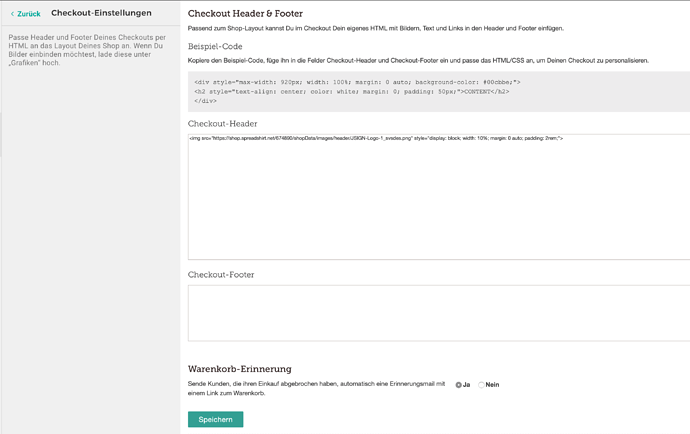The height and width of the screenshot is (434, 690).
Task: Select Nein for Warenkorb-Erinnerung
Action: 482,385
